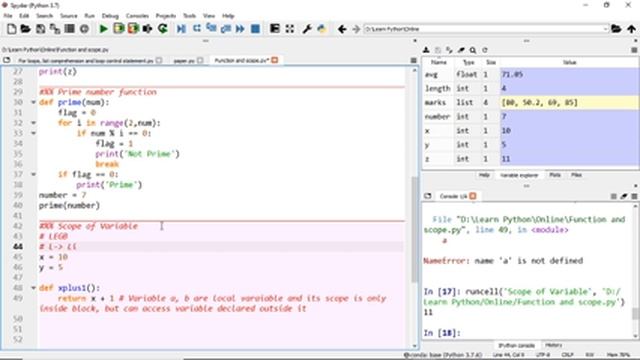Viewport: 640px width, 360px height.
Task: Continue execution debug icon
Action: (240, 29)
